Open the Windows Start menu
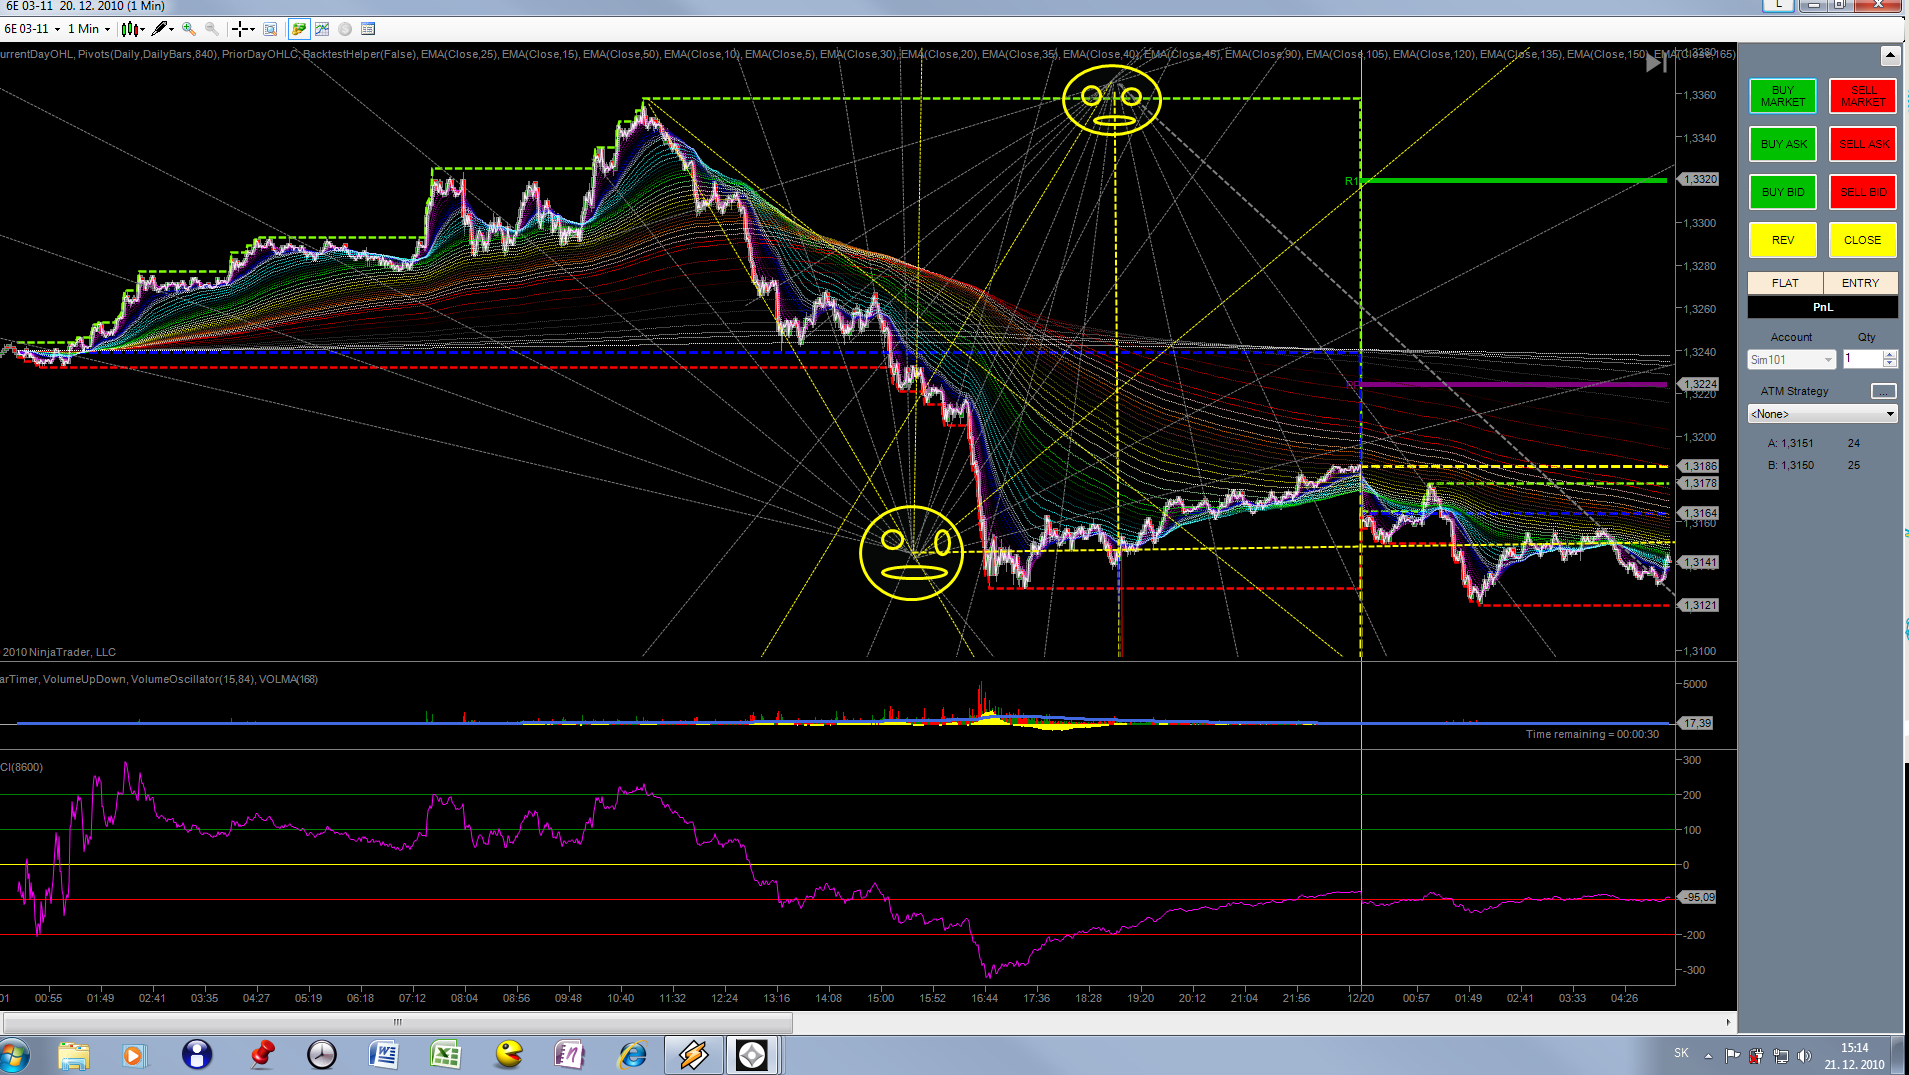The width and height of the screenshot is (1909, 1075). pos(15,1055)
